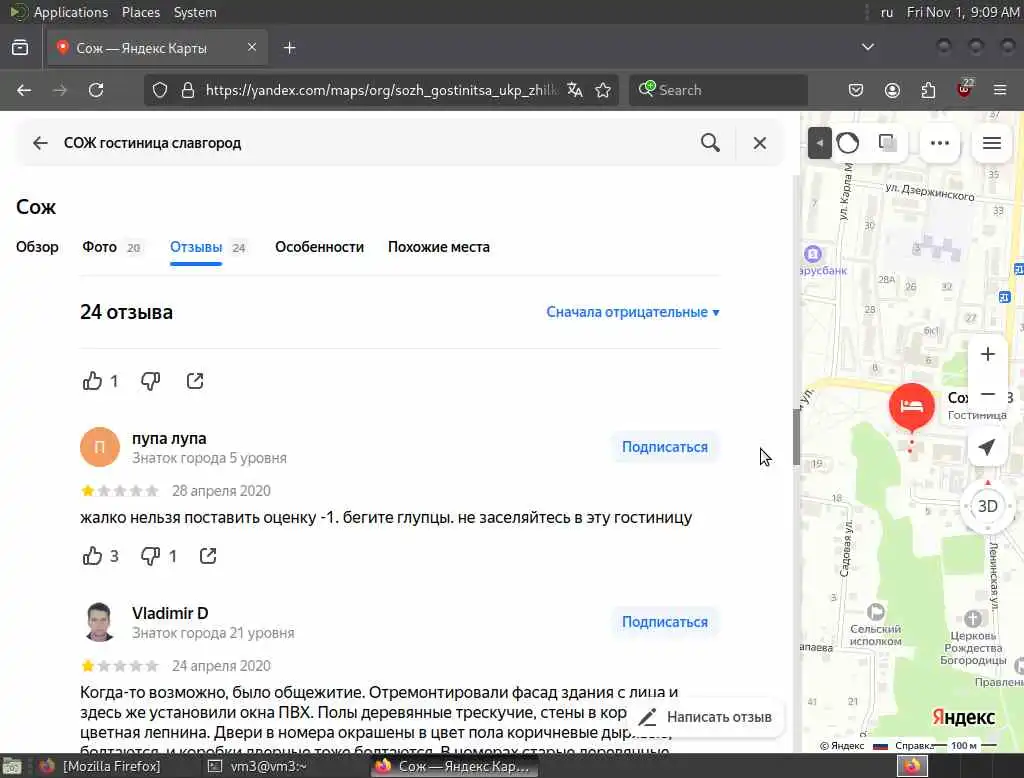Image resolution: width=1024 pixels, height=778 pixels.
Task: Switch to the Обзор tab
Action: coord(37,247)
